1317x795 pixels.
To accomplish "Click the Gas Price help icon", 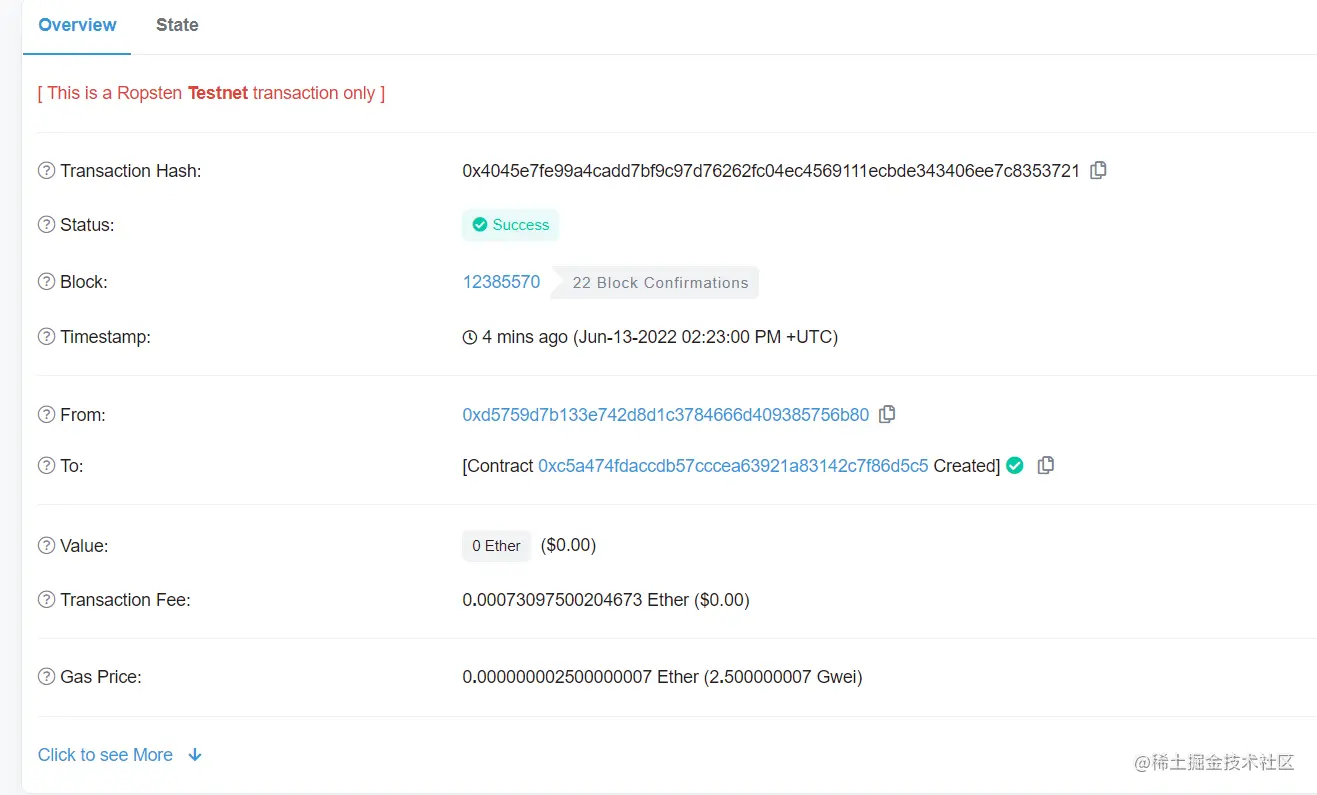I will [x=46, y=677].
